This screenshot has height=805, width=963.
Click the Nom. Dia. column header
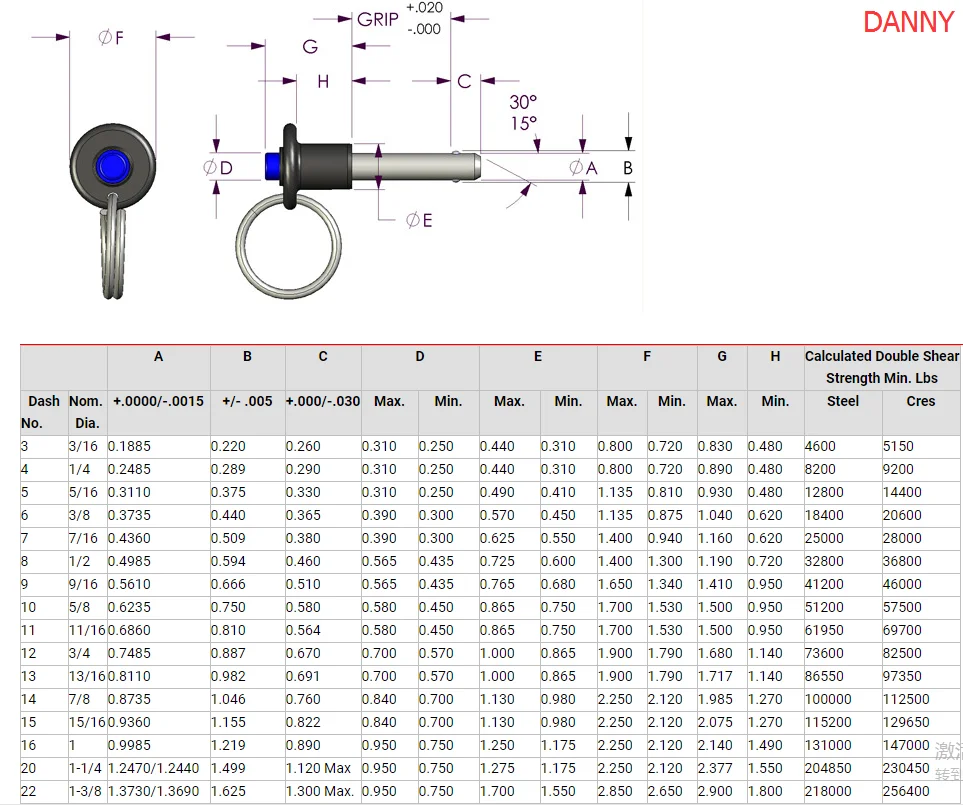[x=86, y=411]
